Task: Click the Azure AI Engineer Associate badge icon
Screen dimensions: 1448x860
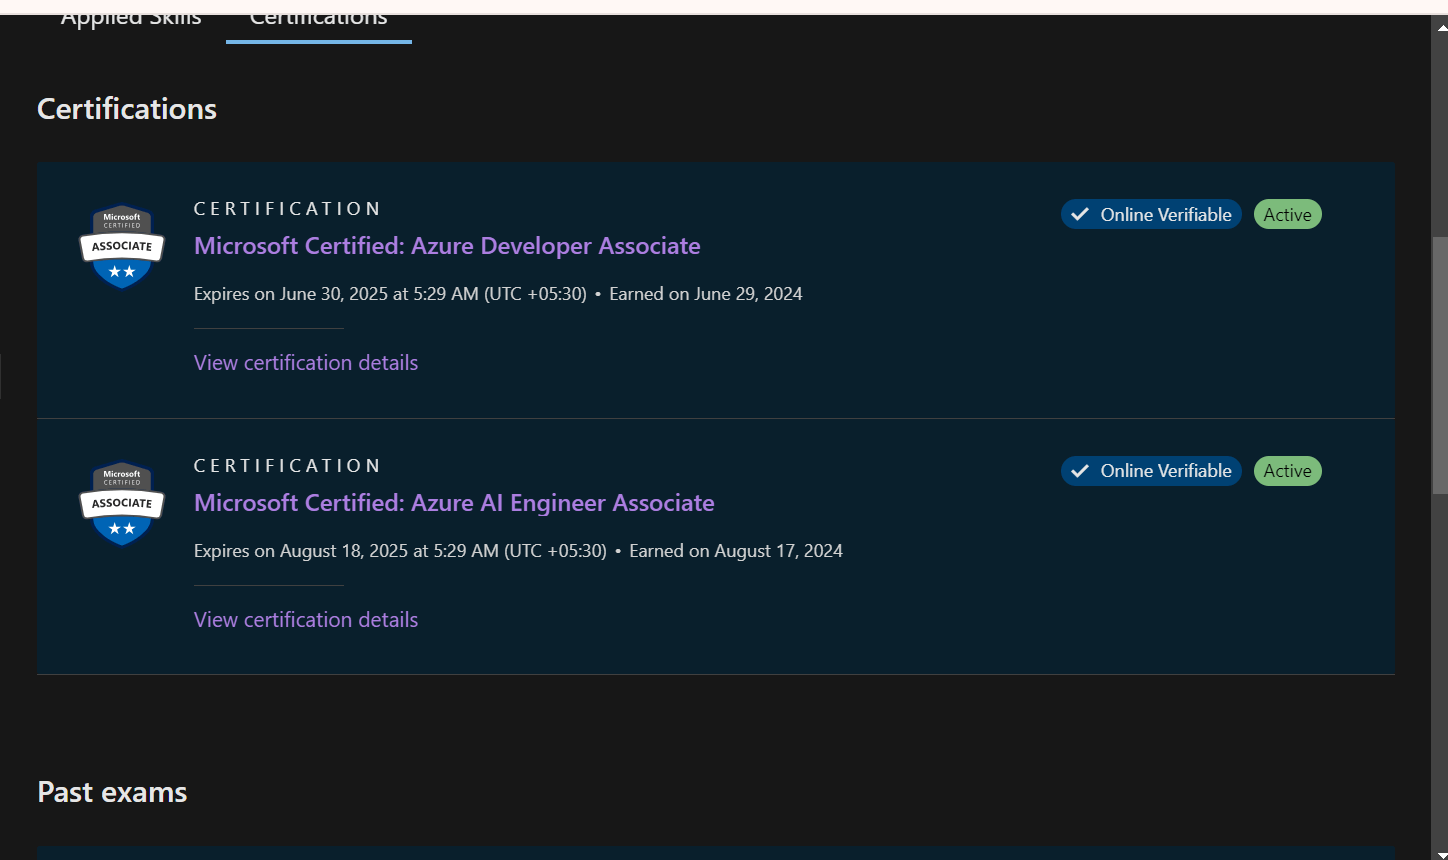Action: click(121, 502)
